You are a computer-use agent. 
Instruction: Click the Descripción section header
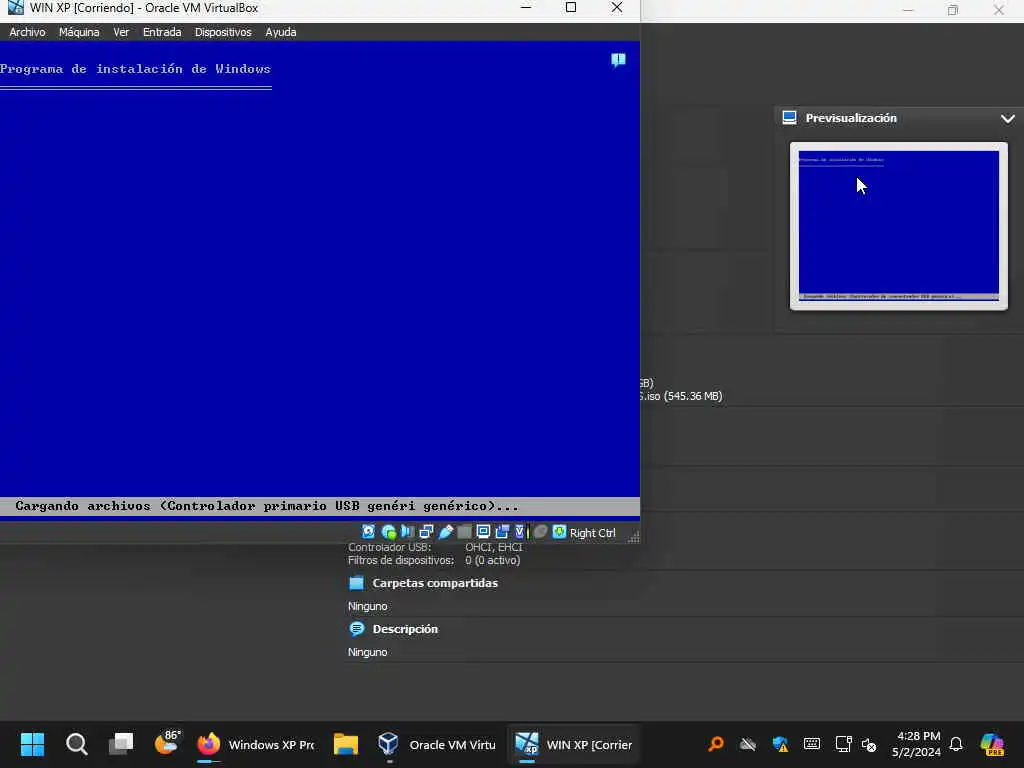(x=405, y=629)
